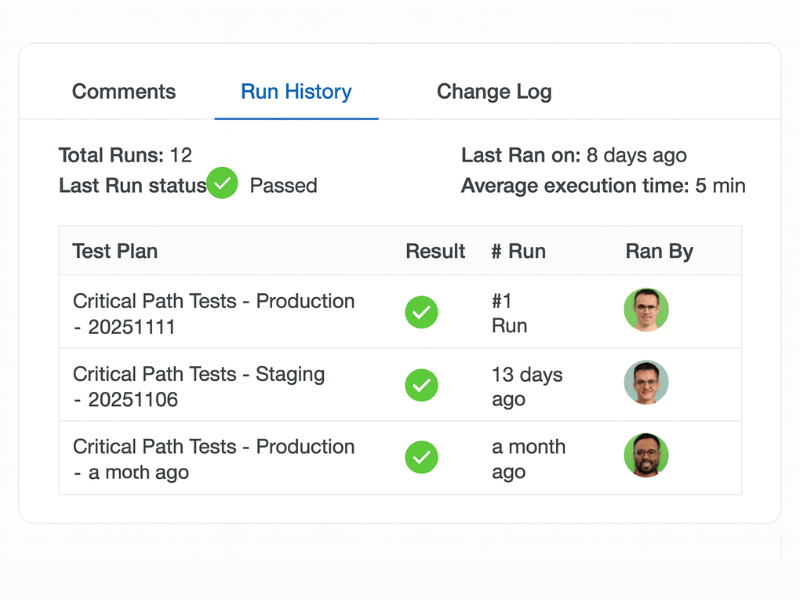Click the avatar in the 13 days ago row
This screenshot has width=800, height=600.
(646, 383)
